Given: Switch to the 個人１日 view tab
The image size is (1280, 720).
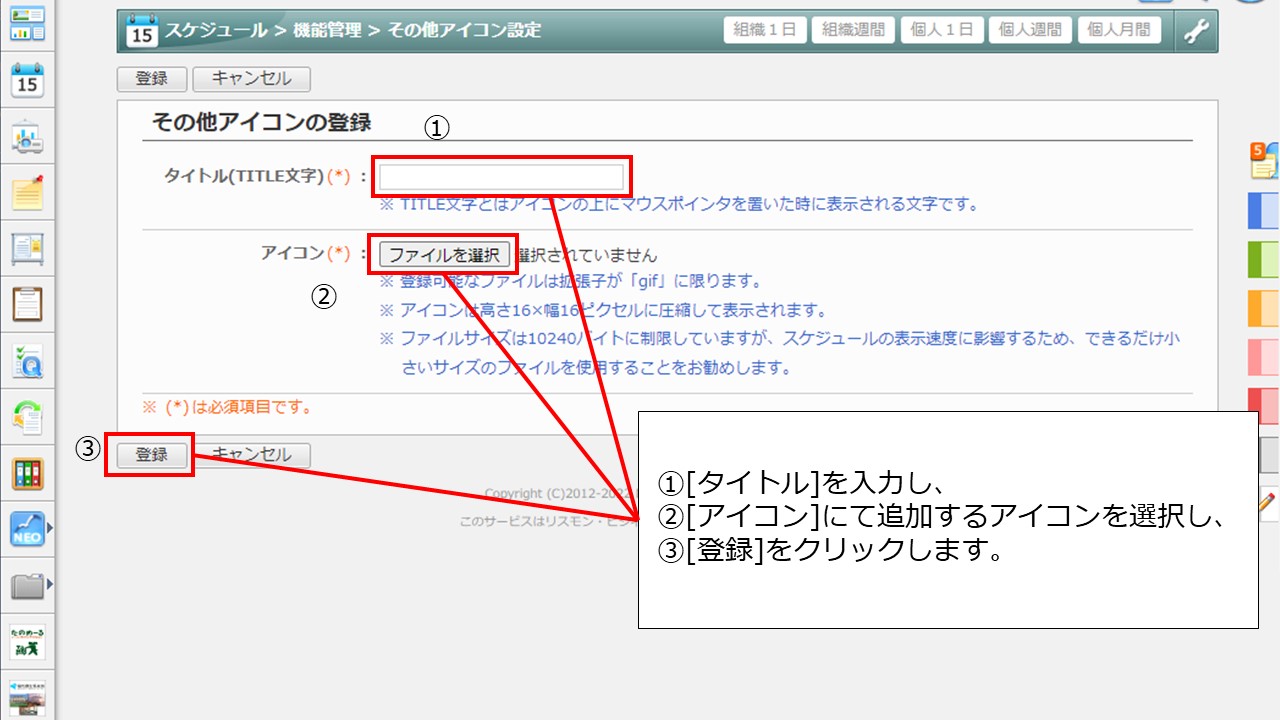Looking at the screenshot, I should pos(941,30).
